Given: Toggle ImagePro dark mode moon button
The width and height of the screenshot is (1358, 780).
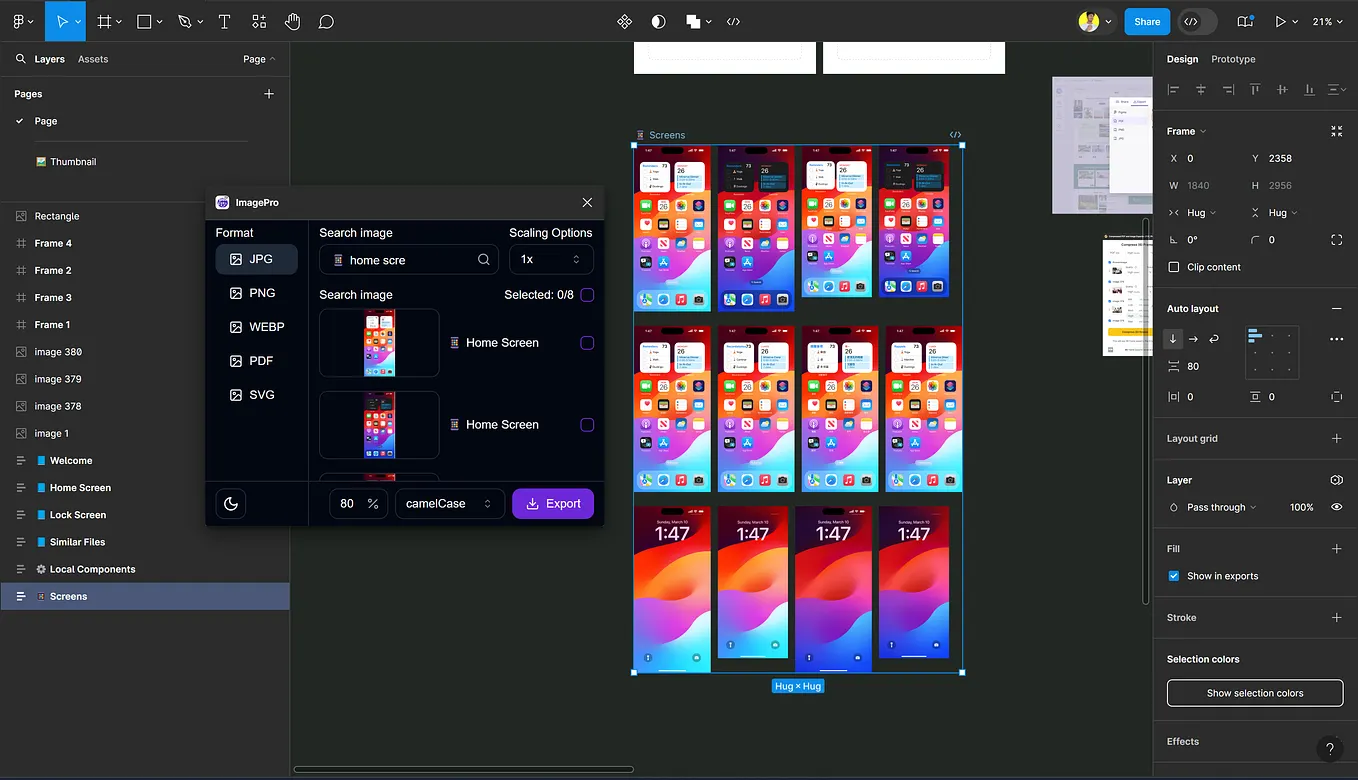Looking at the screenshot, I should coord(231,503).
